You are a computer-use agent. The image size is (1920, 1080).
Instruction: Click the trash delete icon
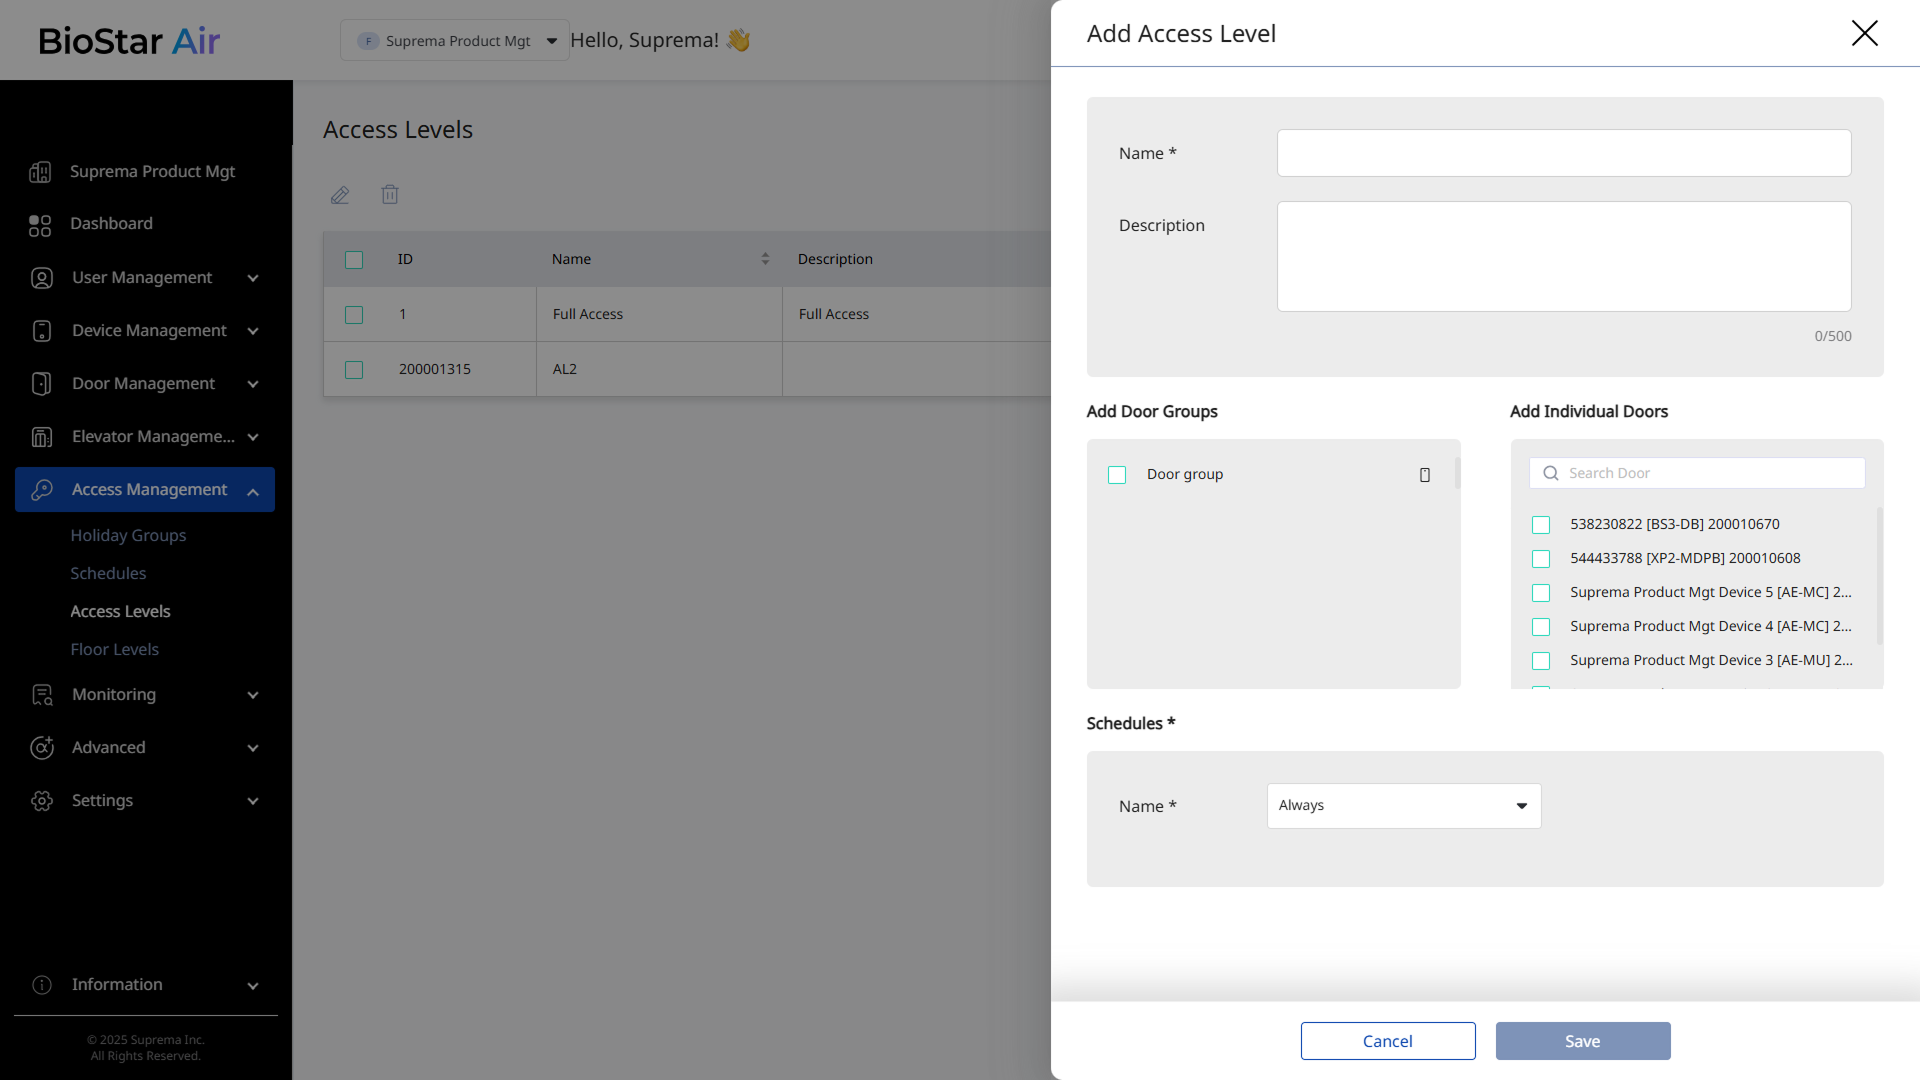click(390, 195)
